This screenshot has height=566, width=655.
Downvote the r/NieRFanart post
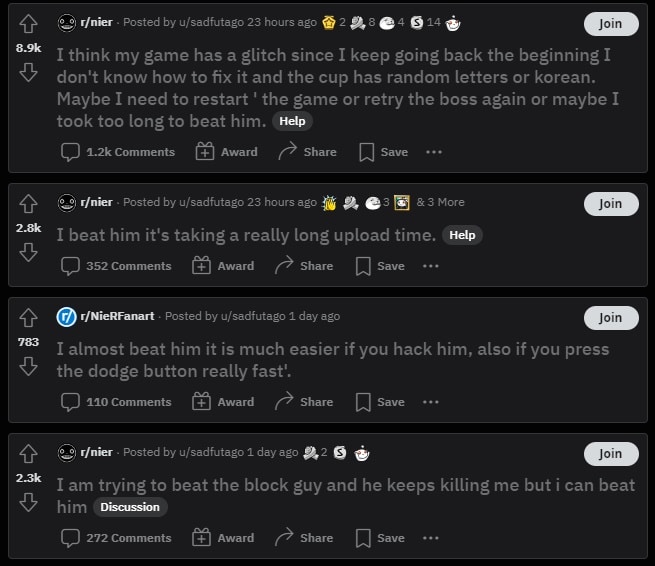(x=28, y=366)
